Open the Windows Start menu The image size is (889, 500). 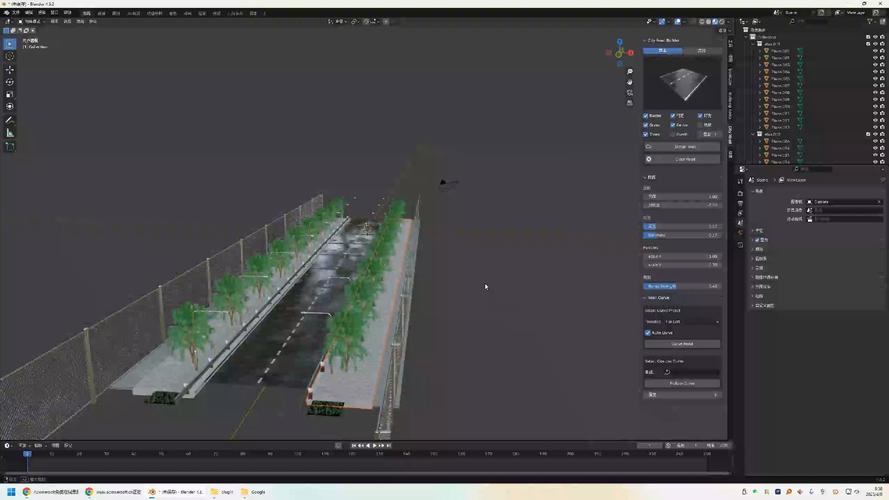tap(11, 491)
